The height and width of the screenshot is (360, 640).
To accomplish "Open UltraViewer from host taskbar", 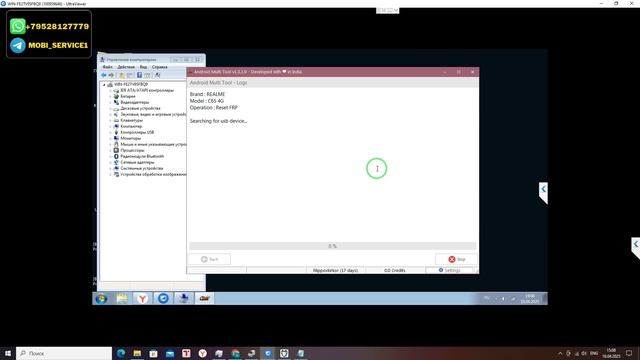I will [268, 353].
